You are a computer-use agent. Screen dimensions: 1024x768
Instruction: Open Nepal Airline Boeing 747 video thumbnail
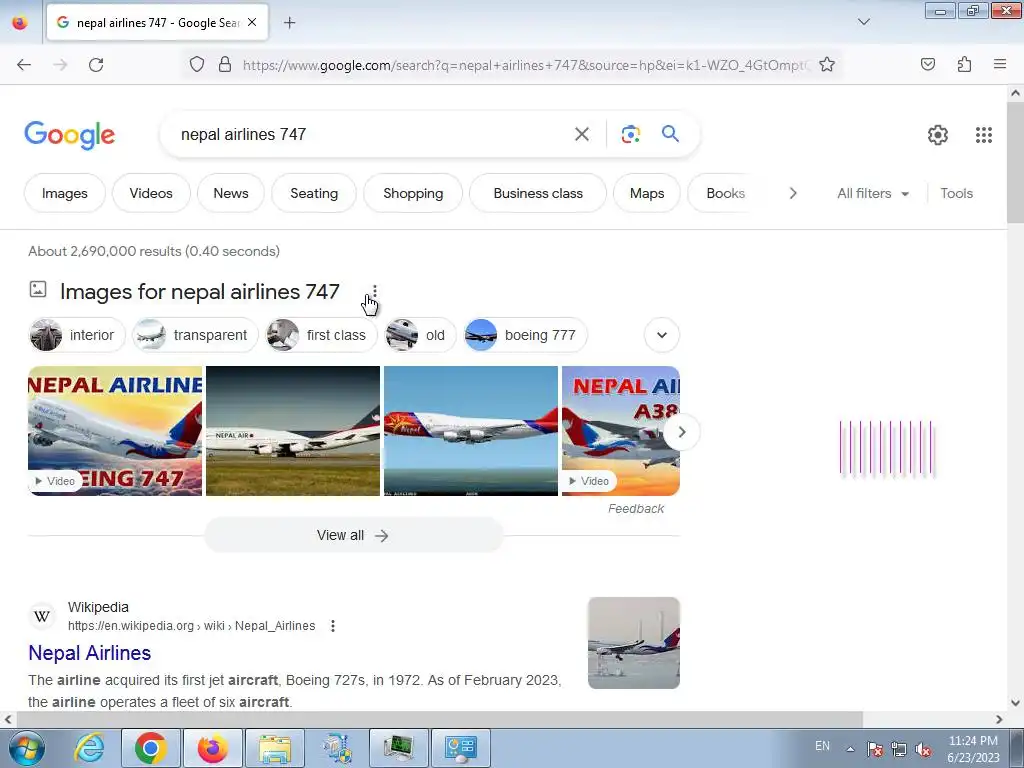115,431
